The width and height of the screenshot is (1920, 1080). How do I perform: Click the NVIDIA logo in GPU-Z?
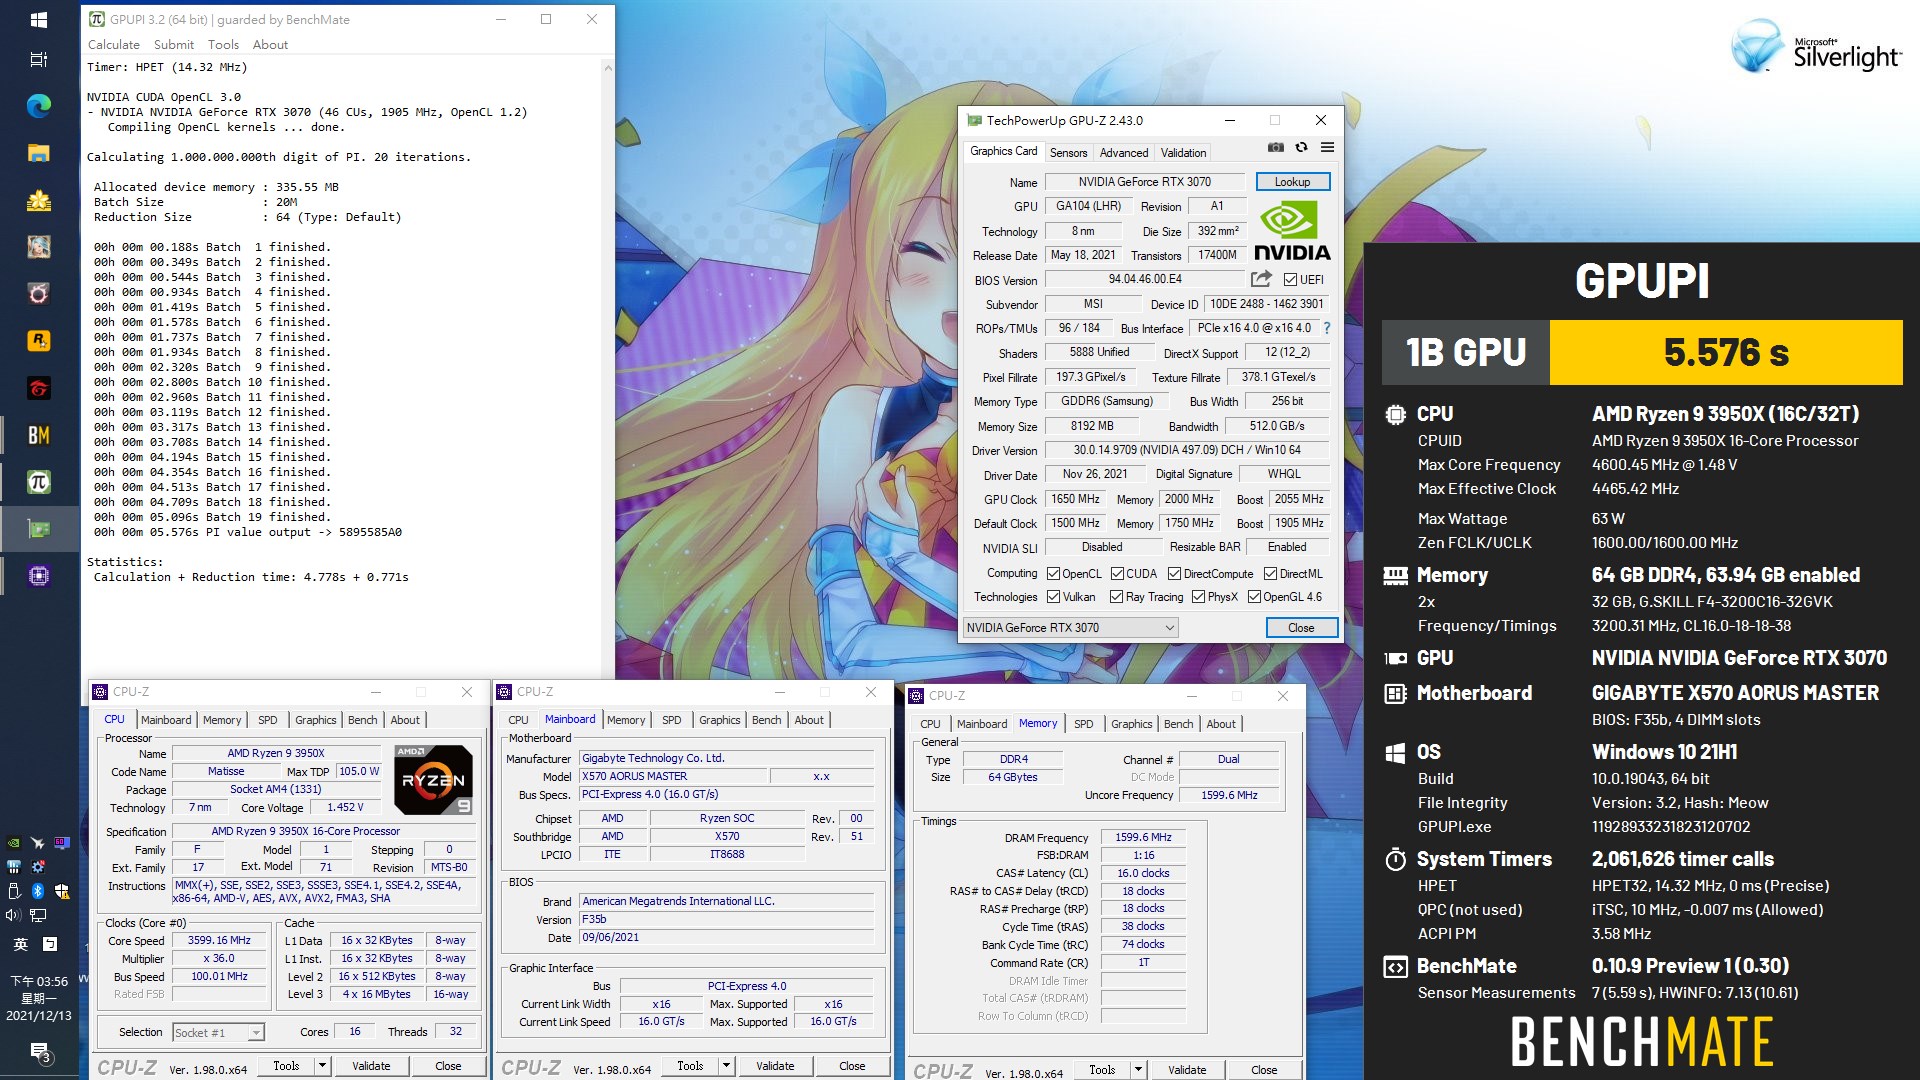[1291, 231]
